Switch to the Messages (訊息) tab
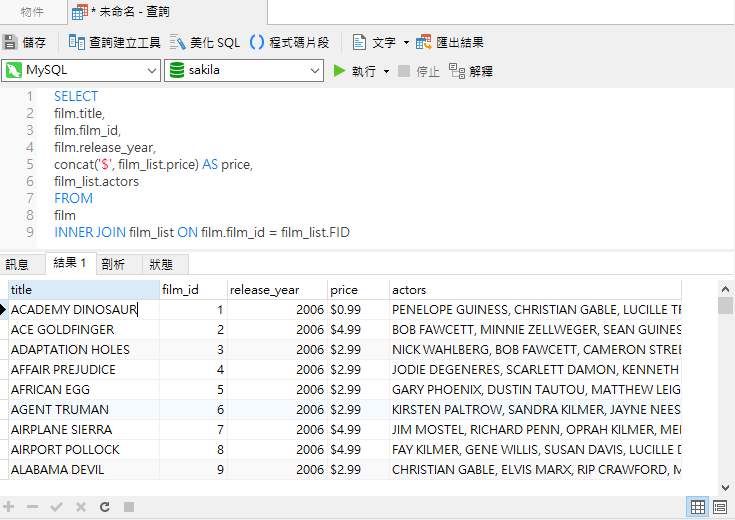735x520 pixels. click(x=18, y=264)
